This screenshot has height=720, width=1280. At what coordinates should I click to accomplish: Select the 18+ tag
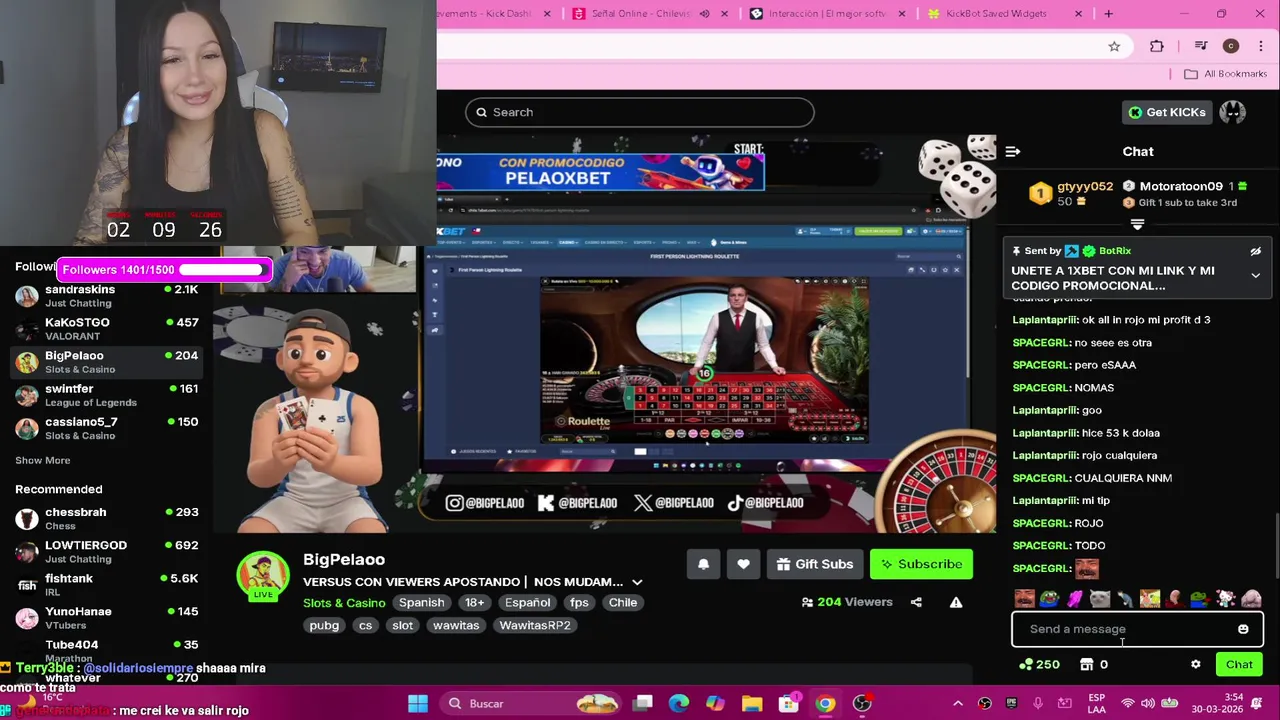tap(474, 603)
